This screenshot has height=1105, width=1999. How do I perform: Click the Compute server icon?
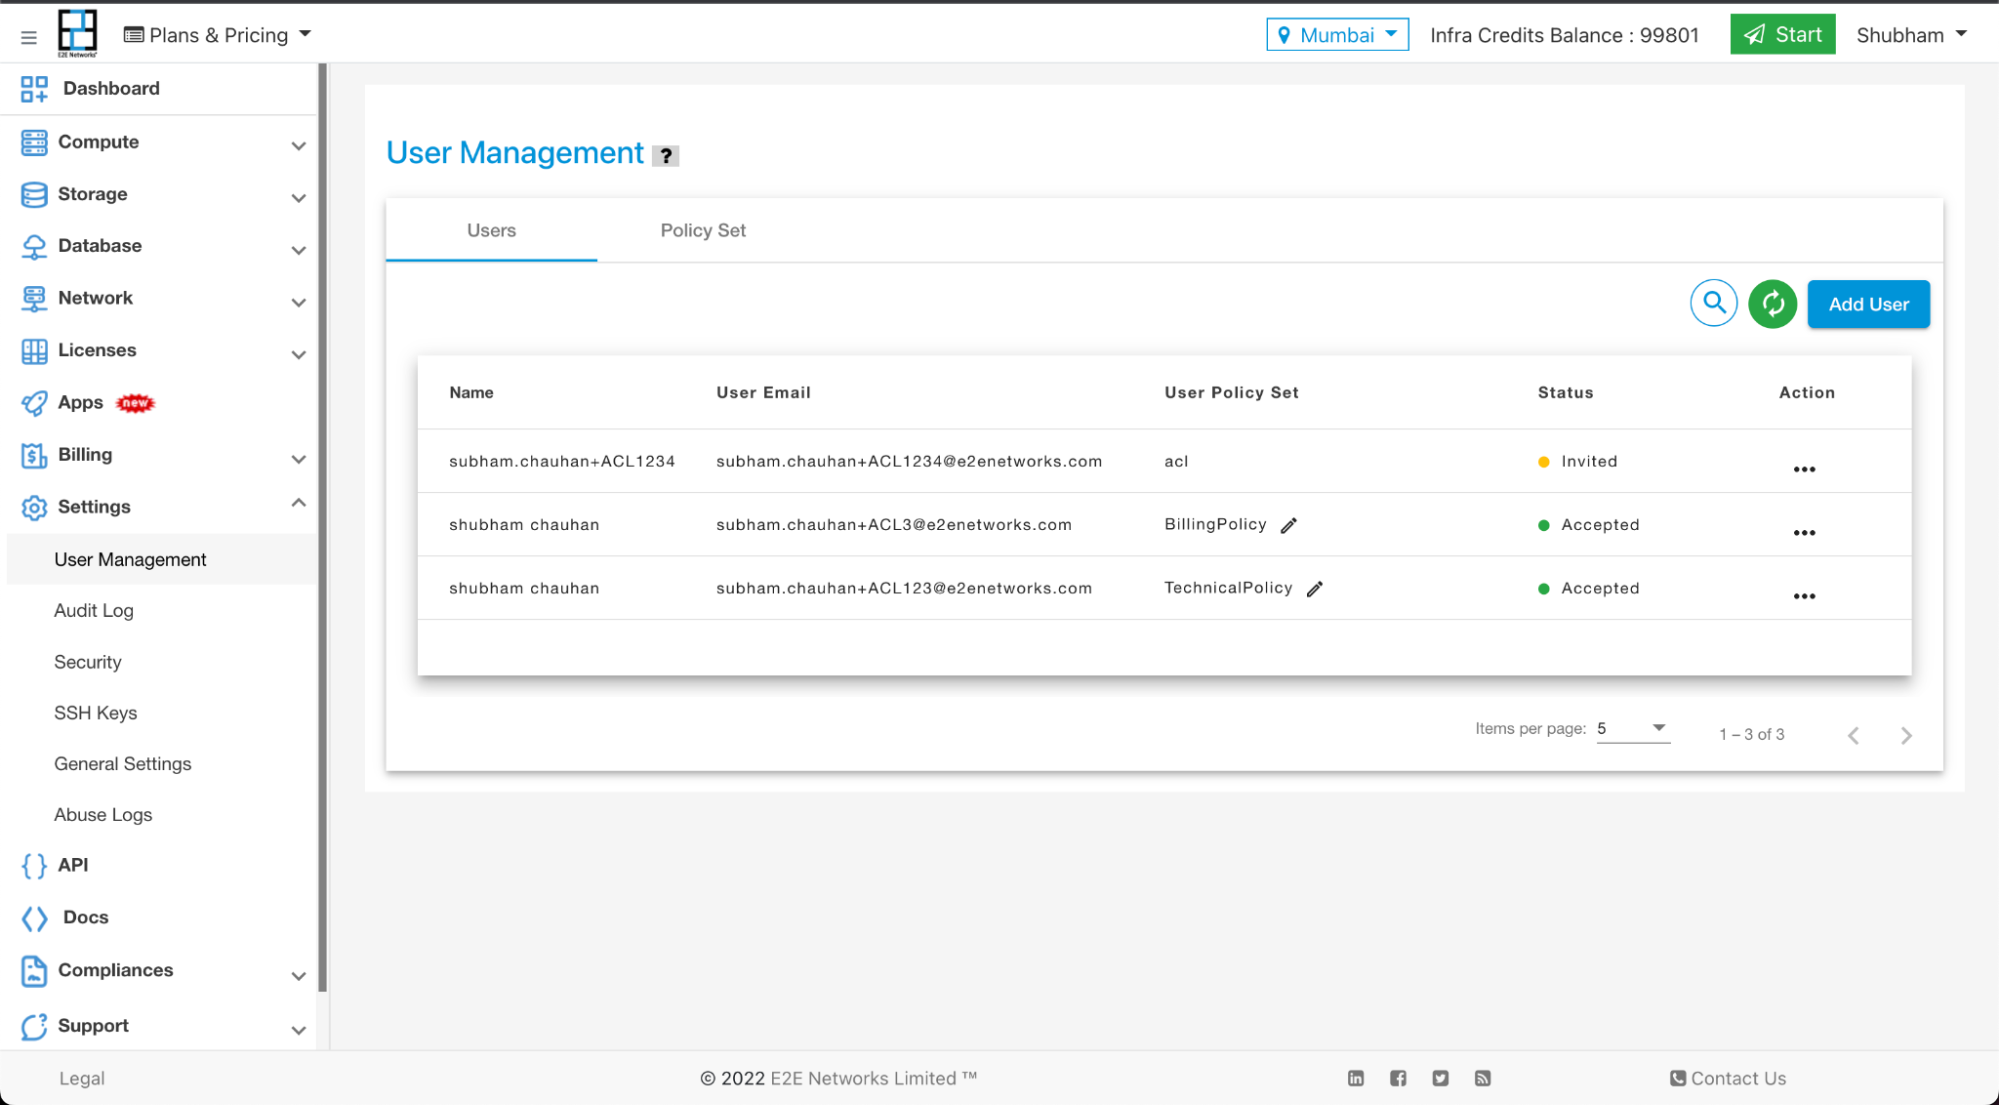(34, 142)
